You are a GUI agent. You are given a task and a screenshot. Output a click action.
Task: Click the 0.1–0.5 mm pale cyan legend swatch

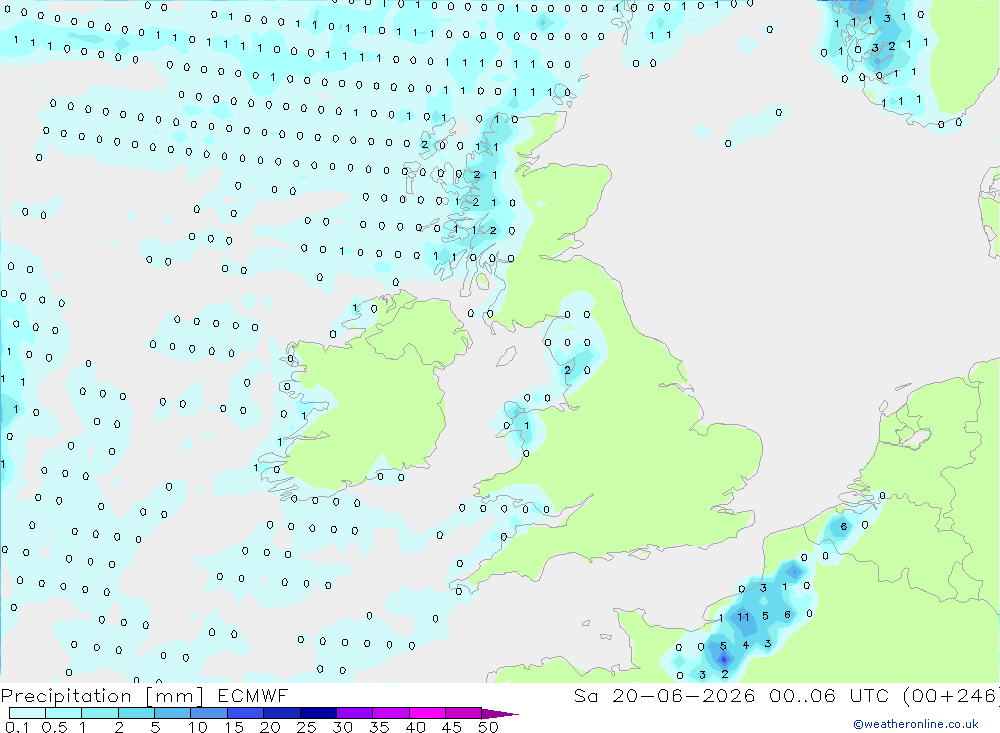tap(27, 713)
